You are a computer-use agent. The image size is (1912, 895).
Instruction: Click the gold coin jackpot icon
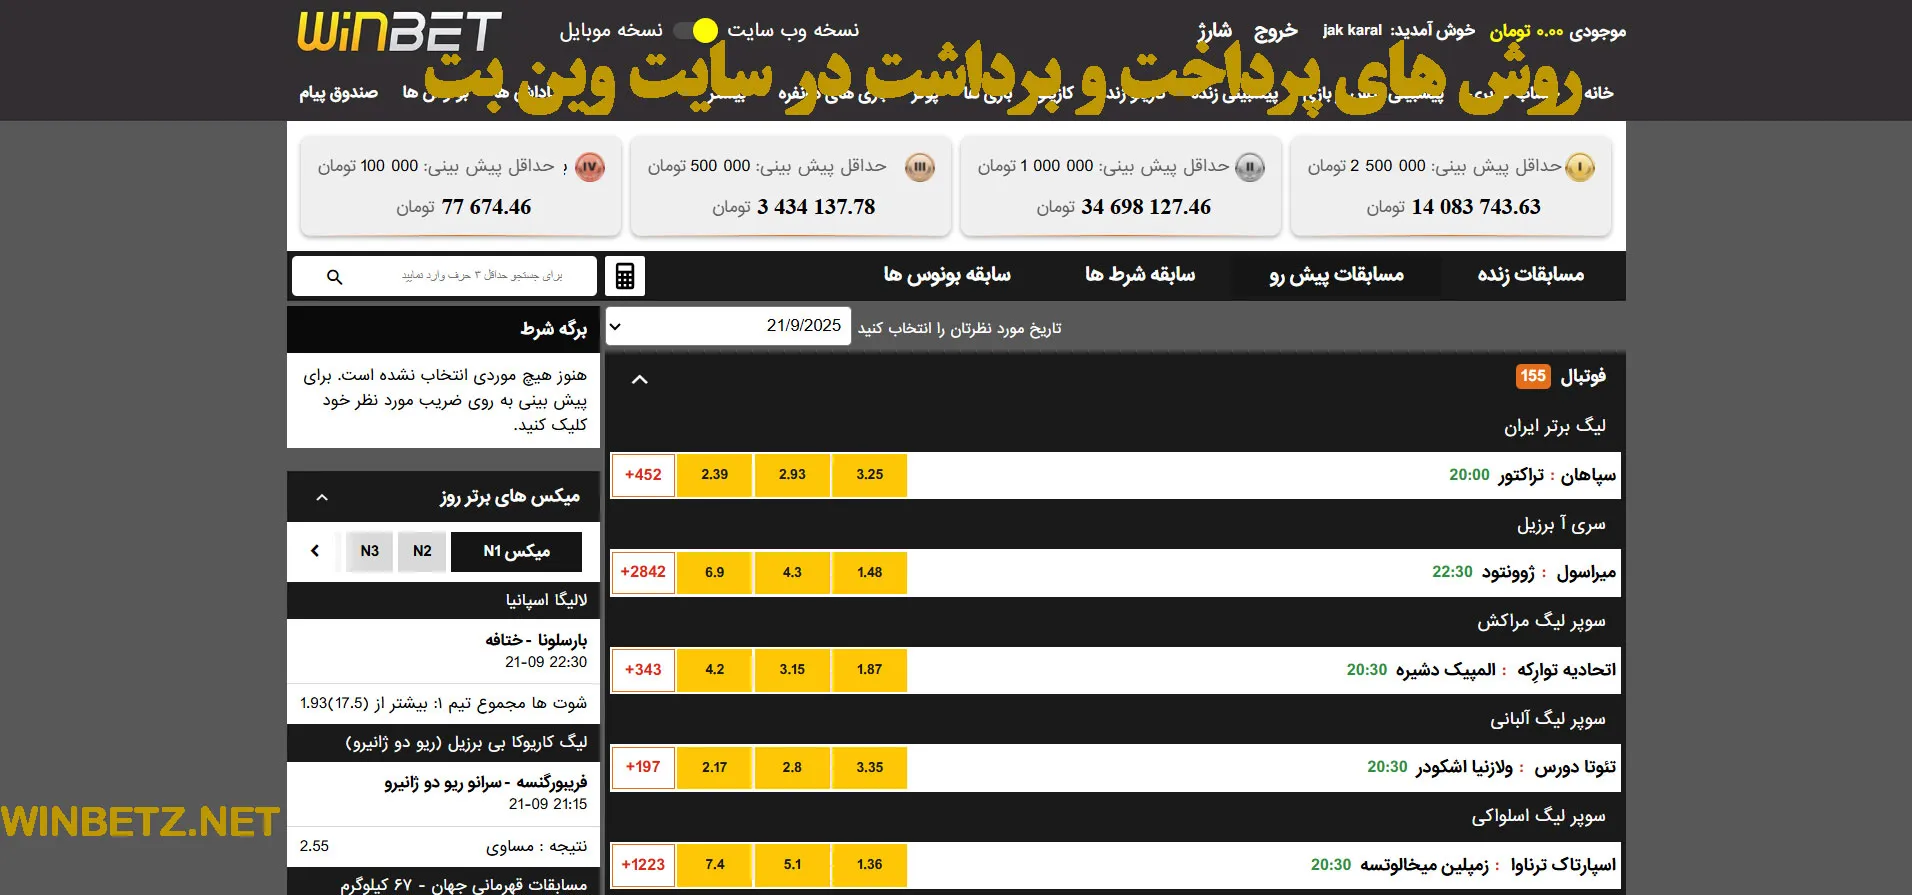[x=1579, y=167]
